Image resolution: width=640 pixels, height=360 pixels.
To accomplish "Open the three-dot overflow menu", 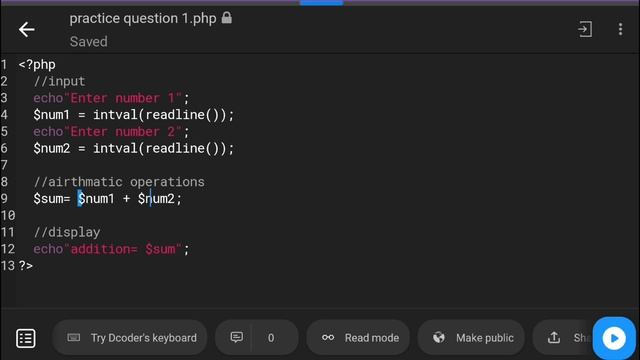I will 620,29.
